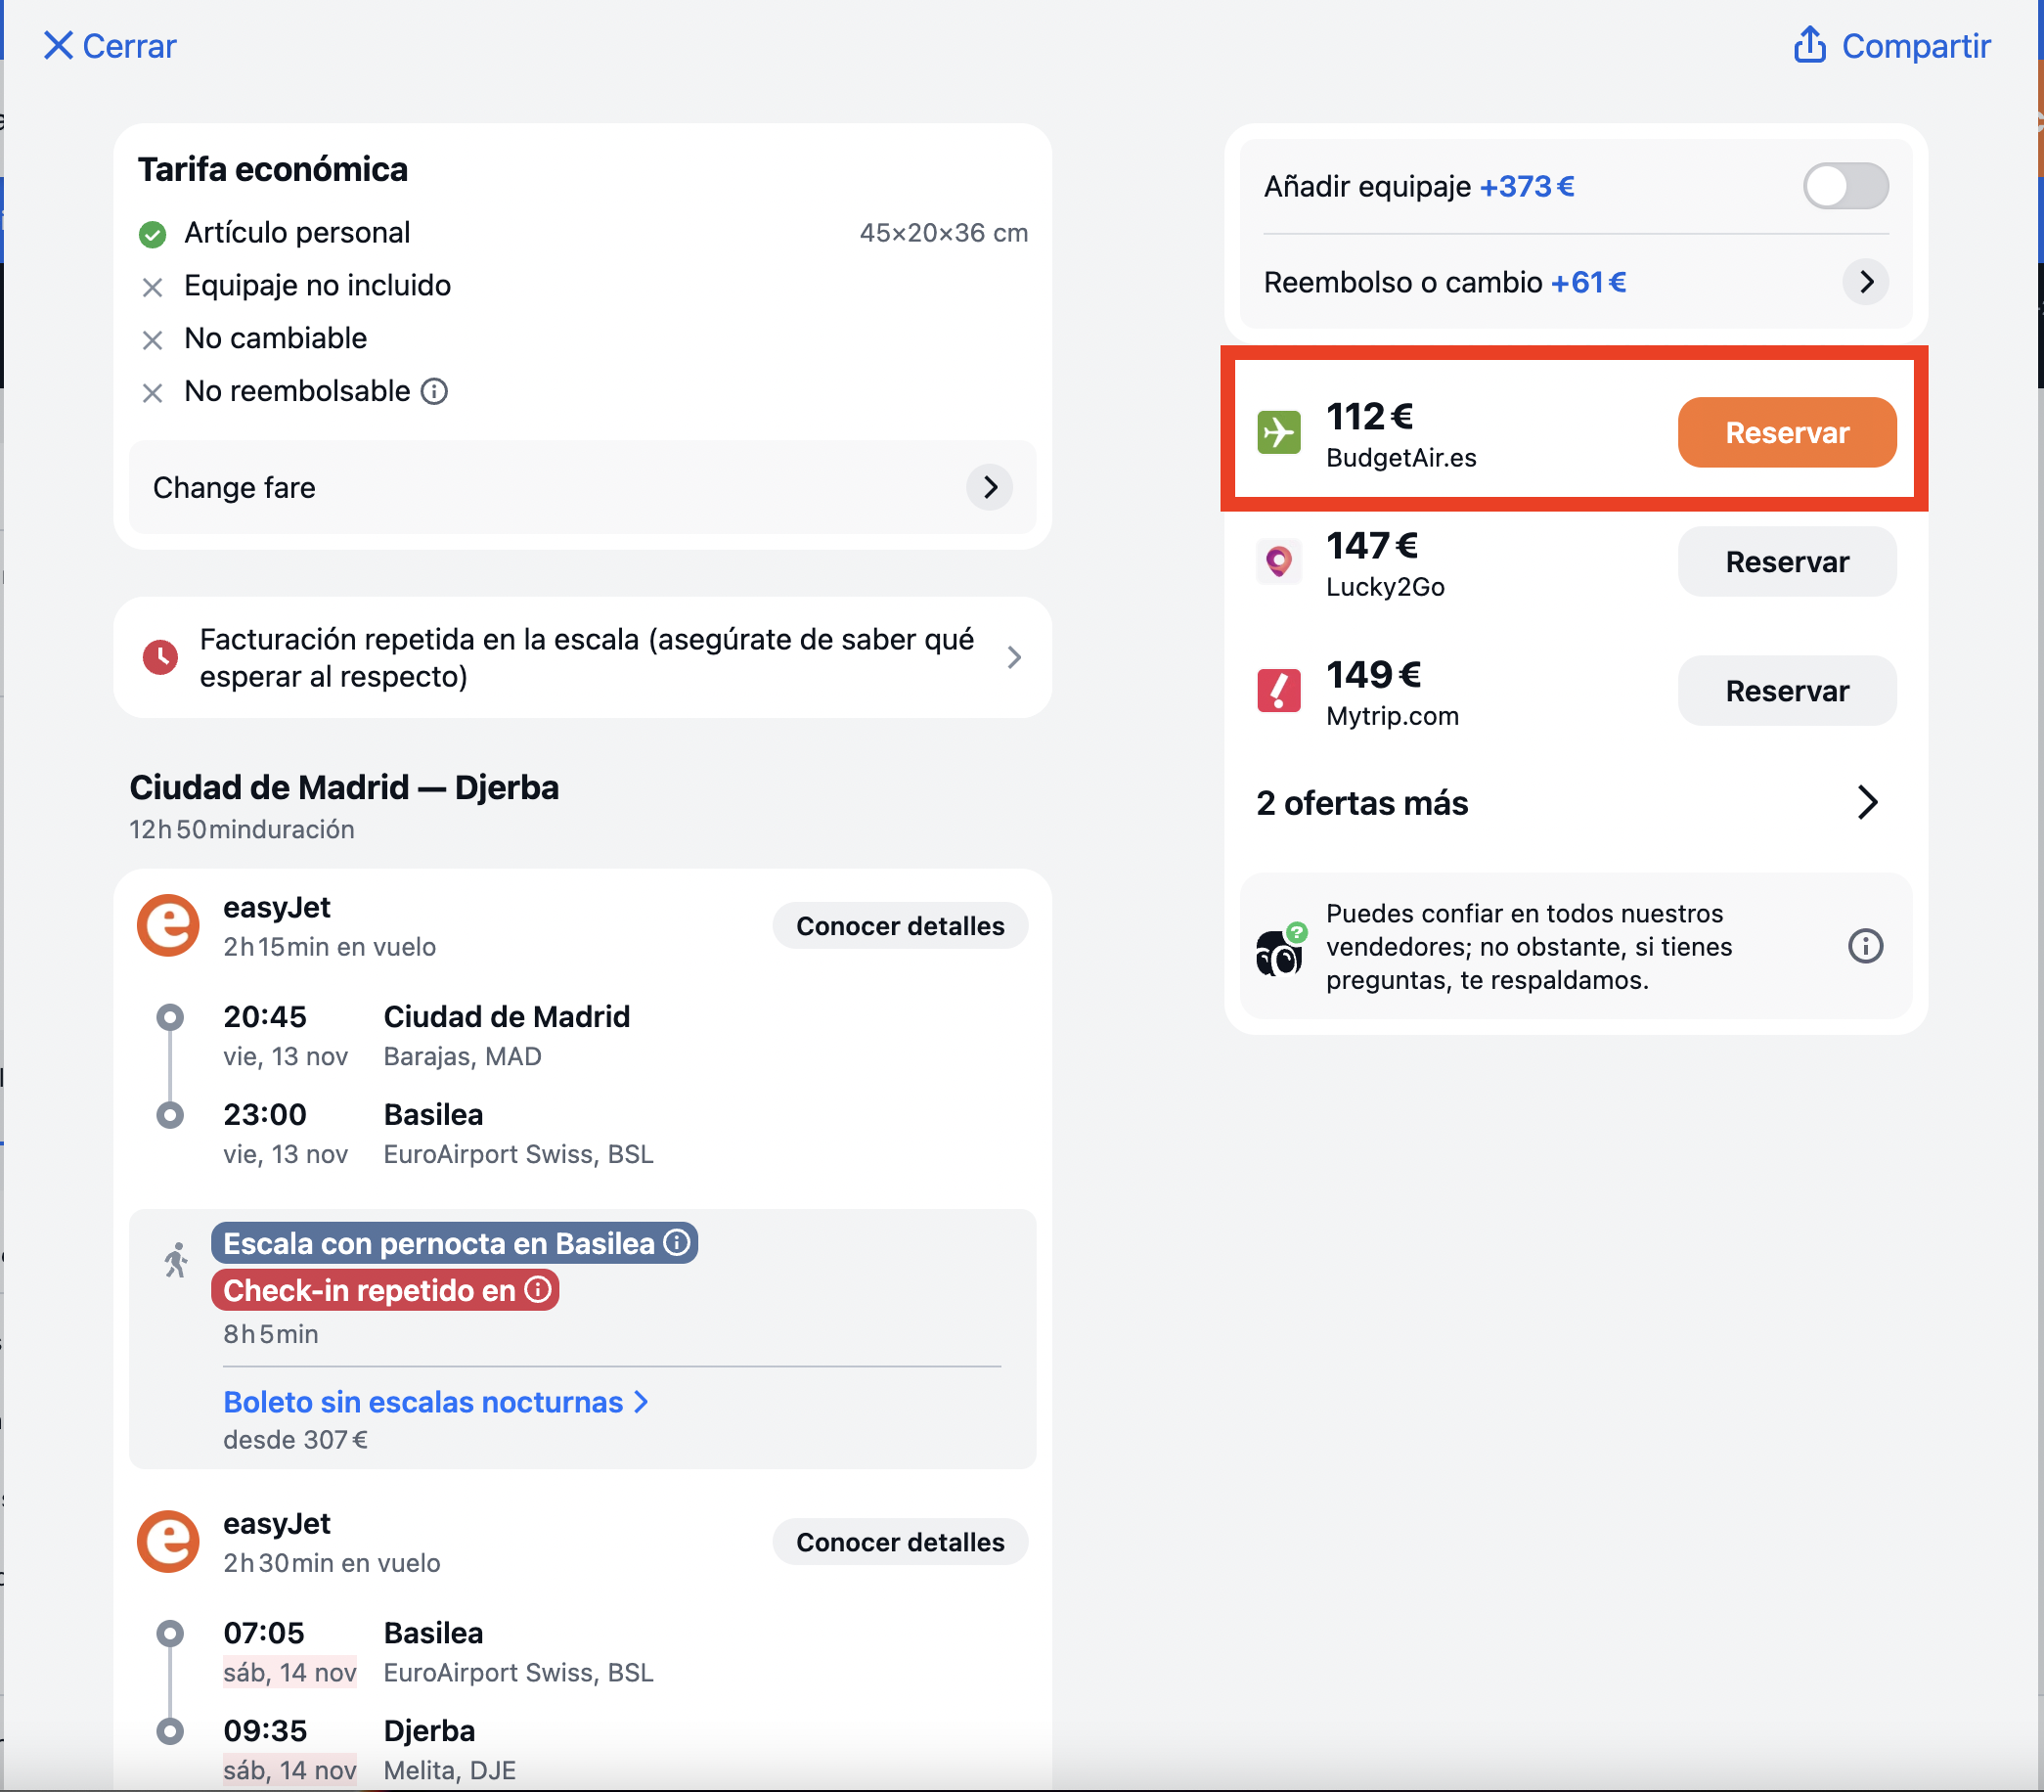Select the 20:45 Madrid departure time
2044x1792 pixels.
click(265, 1016)
